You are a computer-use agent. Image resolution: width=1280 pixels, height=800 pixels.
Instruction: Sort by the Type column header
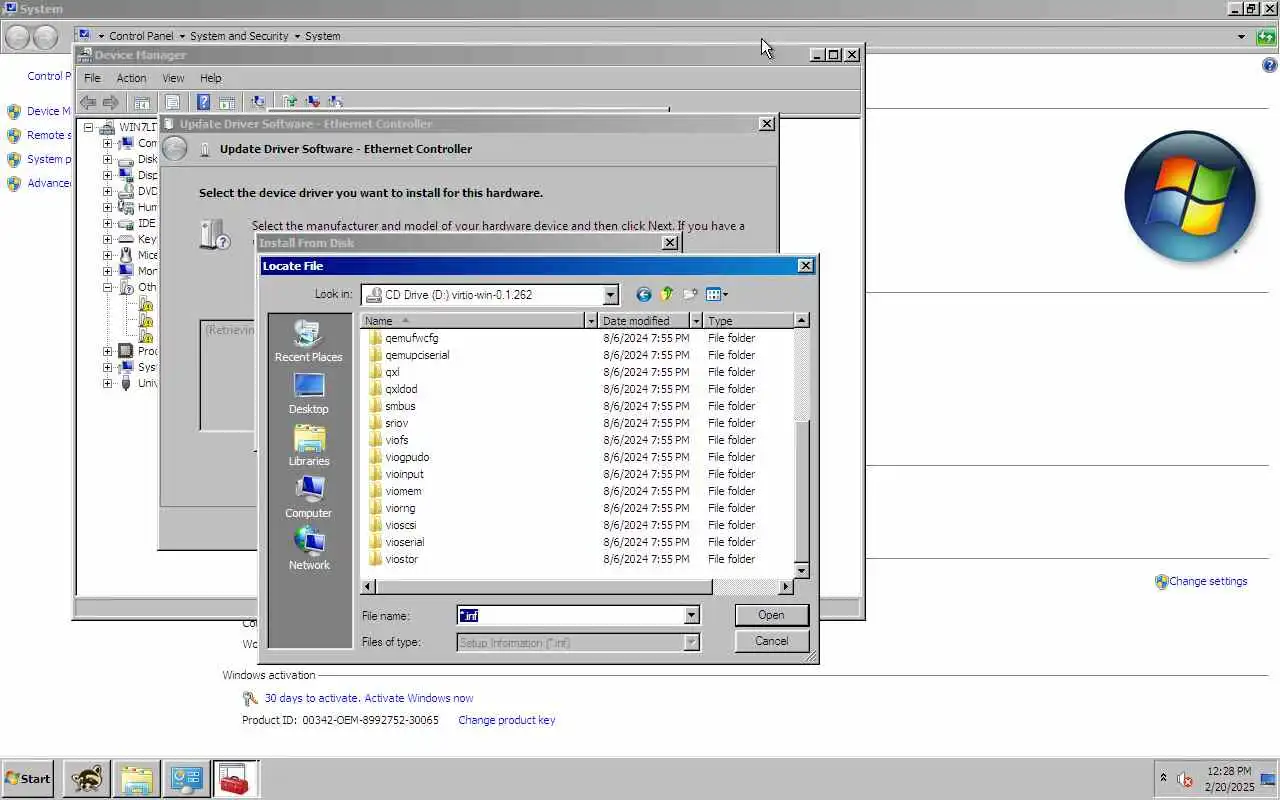click(748, 321)
